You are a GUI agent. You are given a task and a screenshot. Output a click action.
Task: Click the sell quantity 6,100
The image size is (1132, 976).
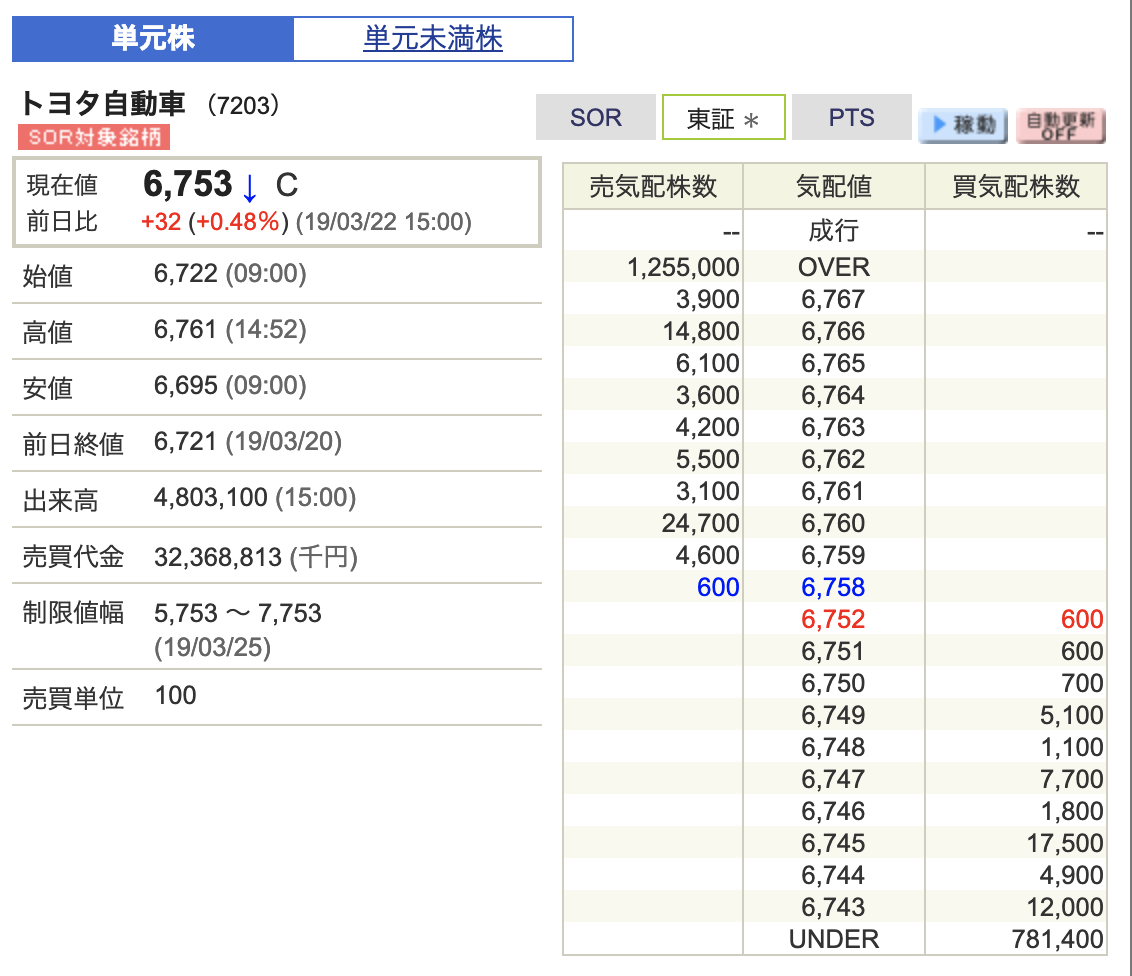pyautogui.click(x=708, y=363)
